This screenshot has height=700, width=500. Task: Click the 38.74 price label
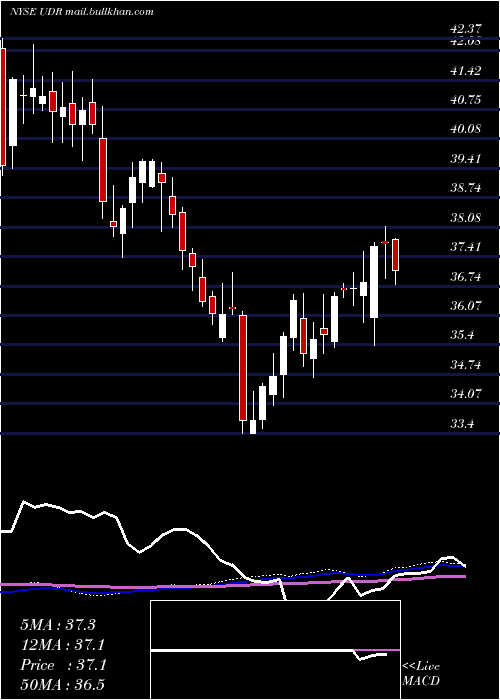466,188
